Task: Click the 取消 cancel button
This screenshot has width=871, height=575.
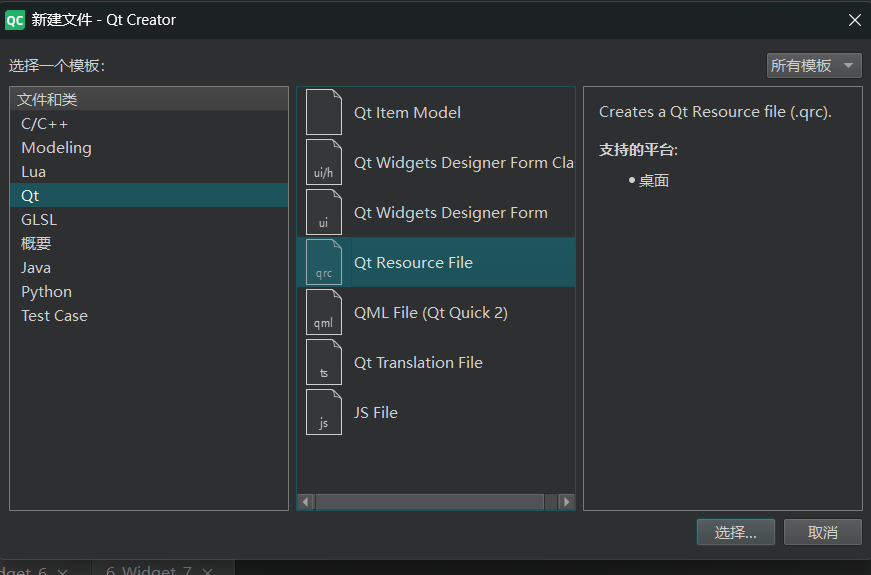Action: tap(823, 532)
